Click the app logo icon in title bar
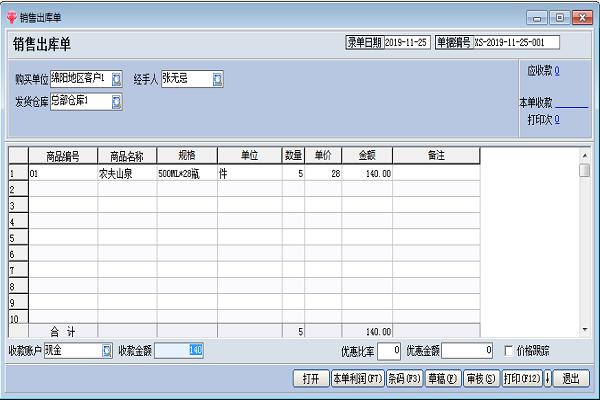600x400 pixels. (x=12, y=18)
